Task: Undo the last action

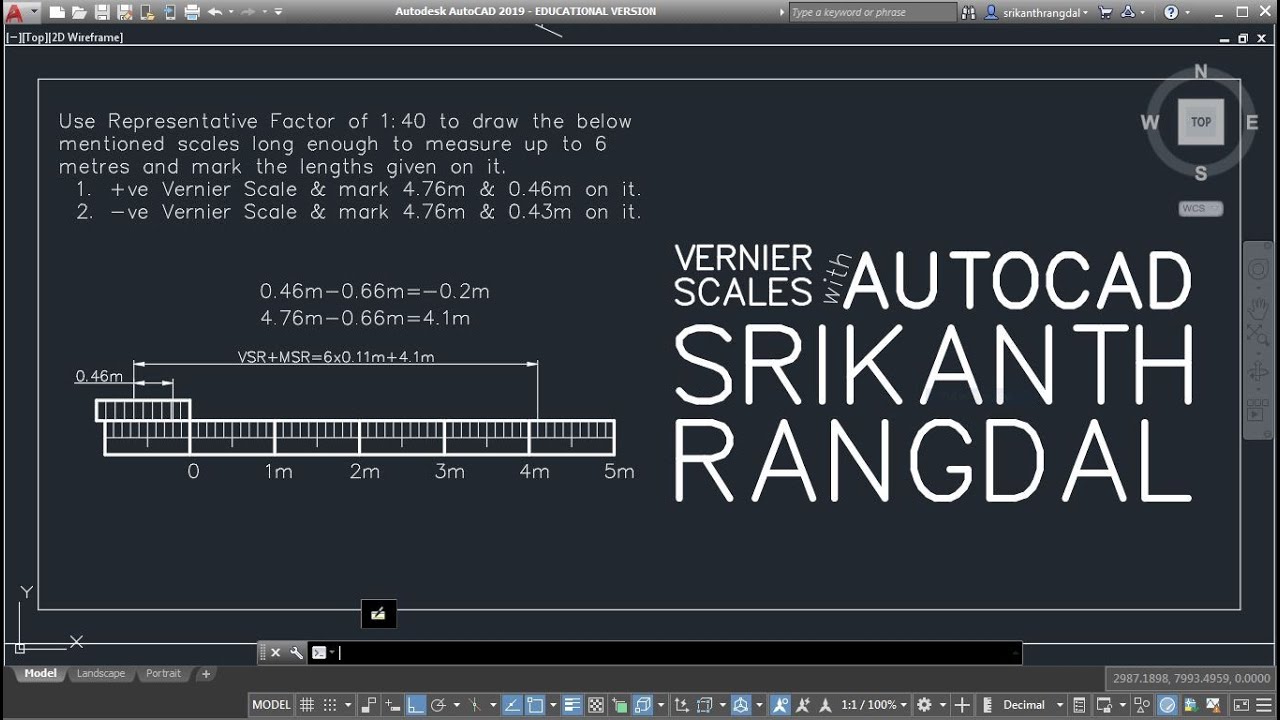Action: coord(215,12)
